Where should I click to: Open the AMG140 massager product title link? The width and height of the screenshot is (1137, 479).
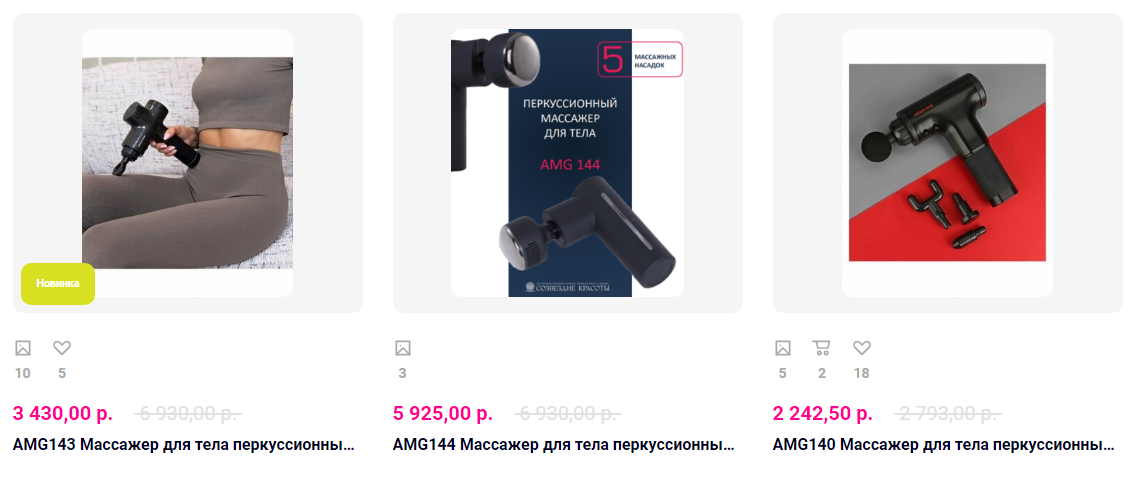[944, 444]
